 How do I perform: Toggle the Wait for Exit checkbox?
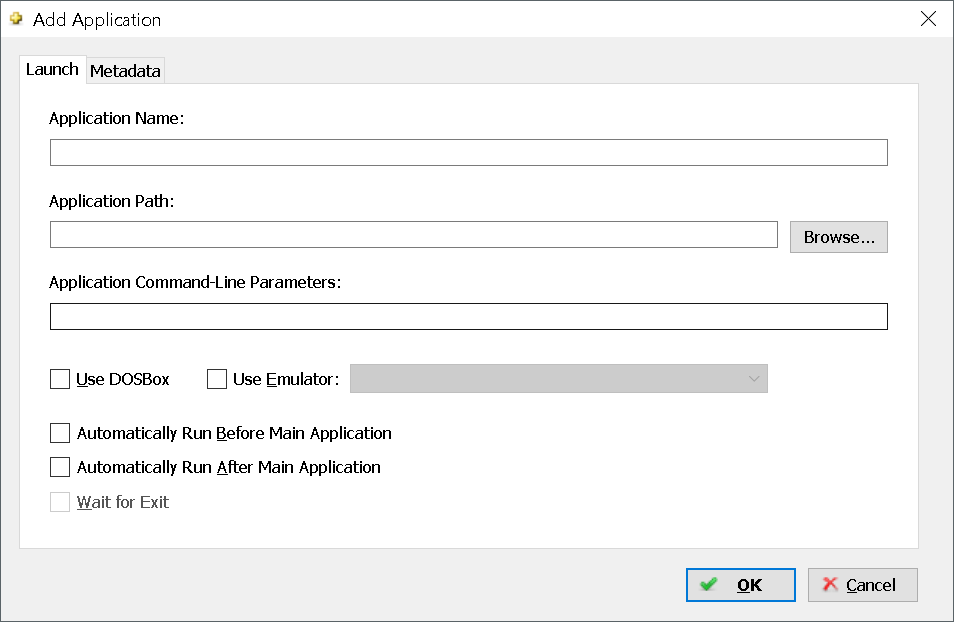[x=60, y=502]
